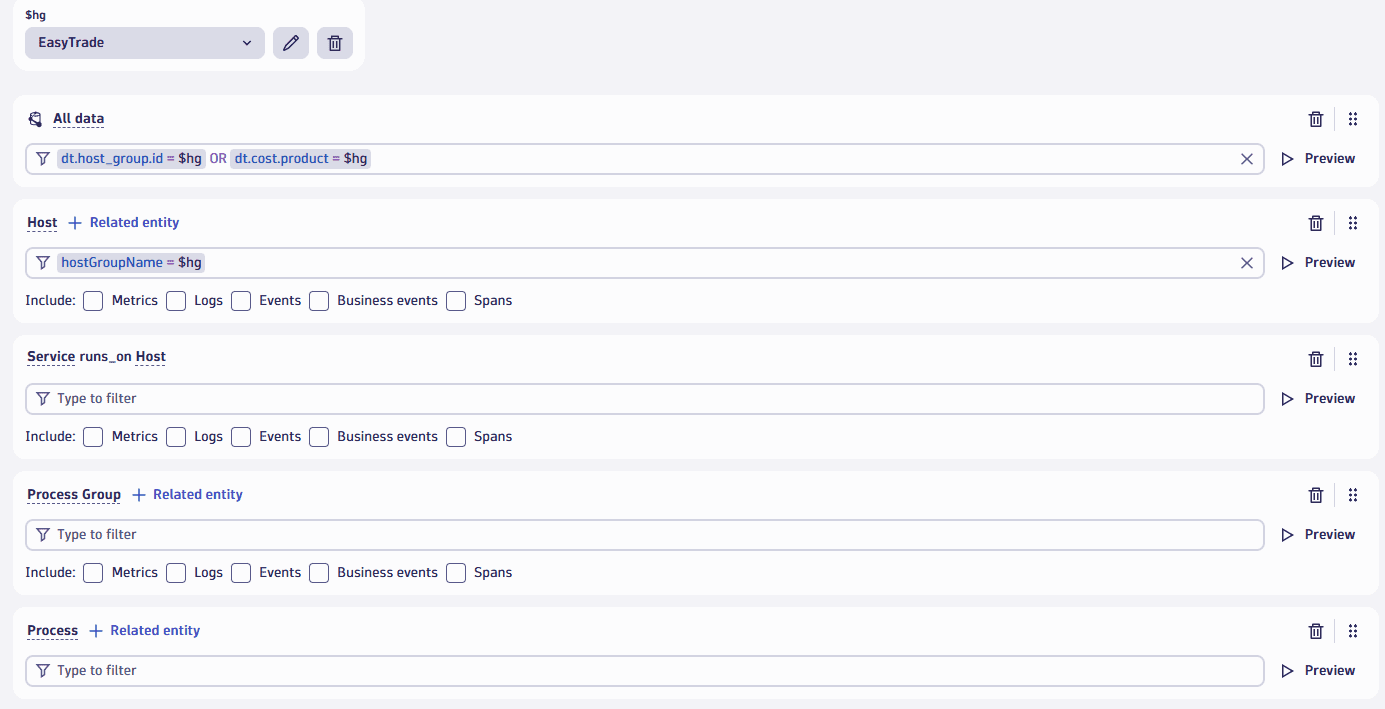Tick the Spans checkbox under Process Group

pos(456,573)
